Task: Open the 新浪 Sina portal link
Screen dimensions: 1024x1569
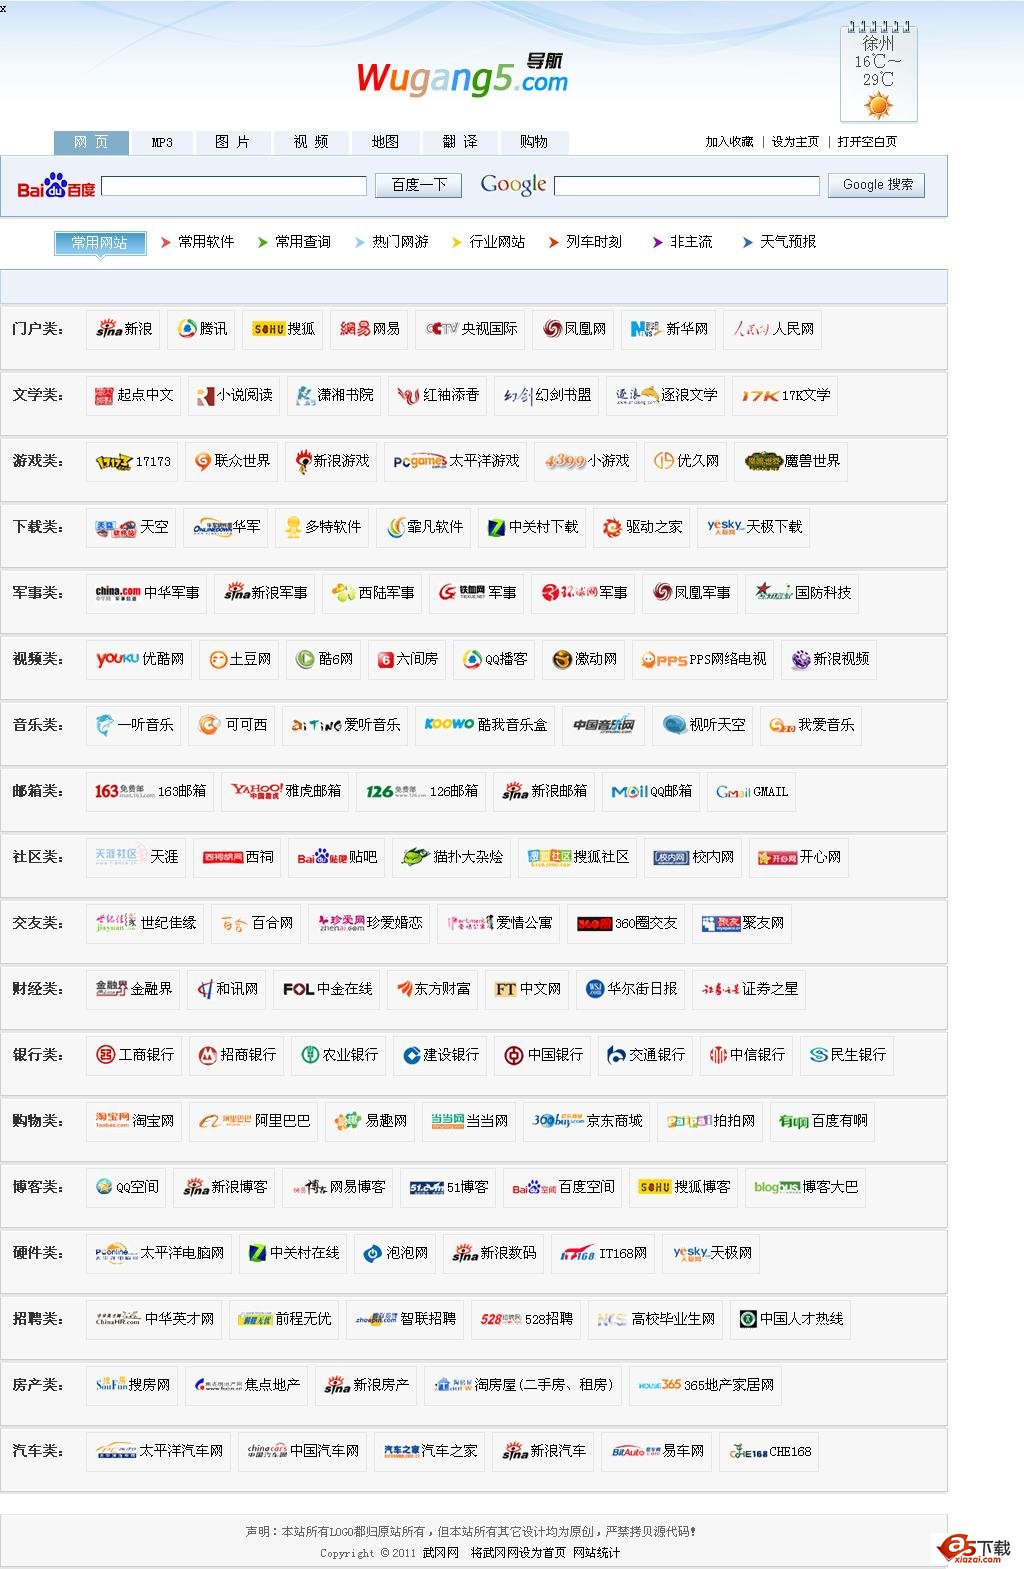Action: pos(124,329)
